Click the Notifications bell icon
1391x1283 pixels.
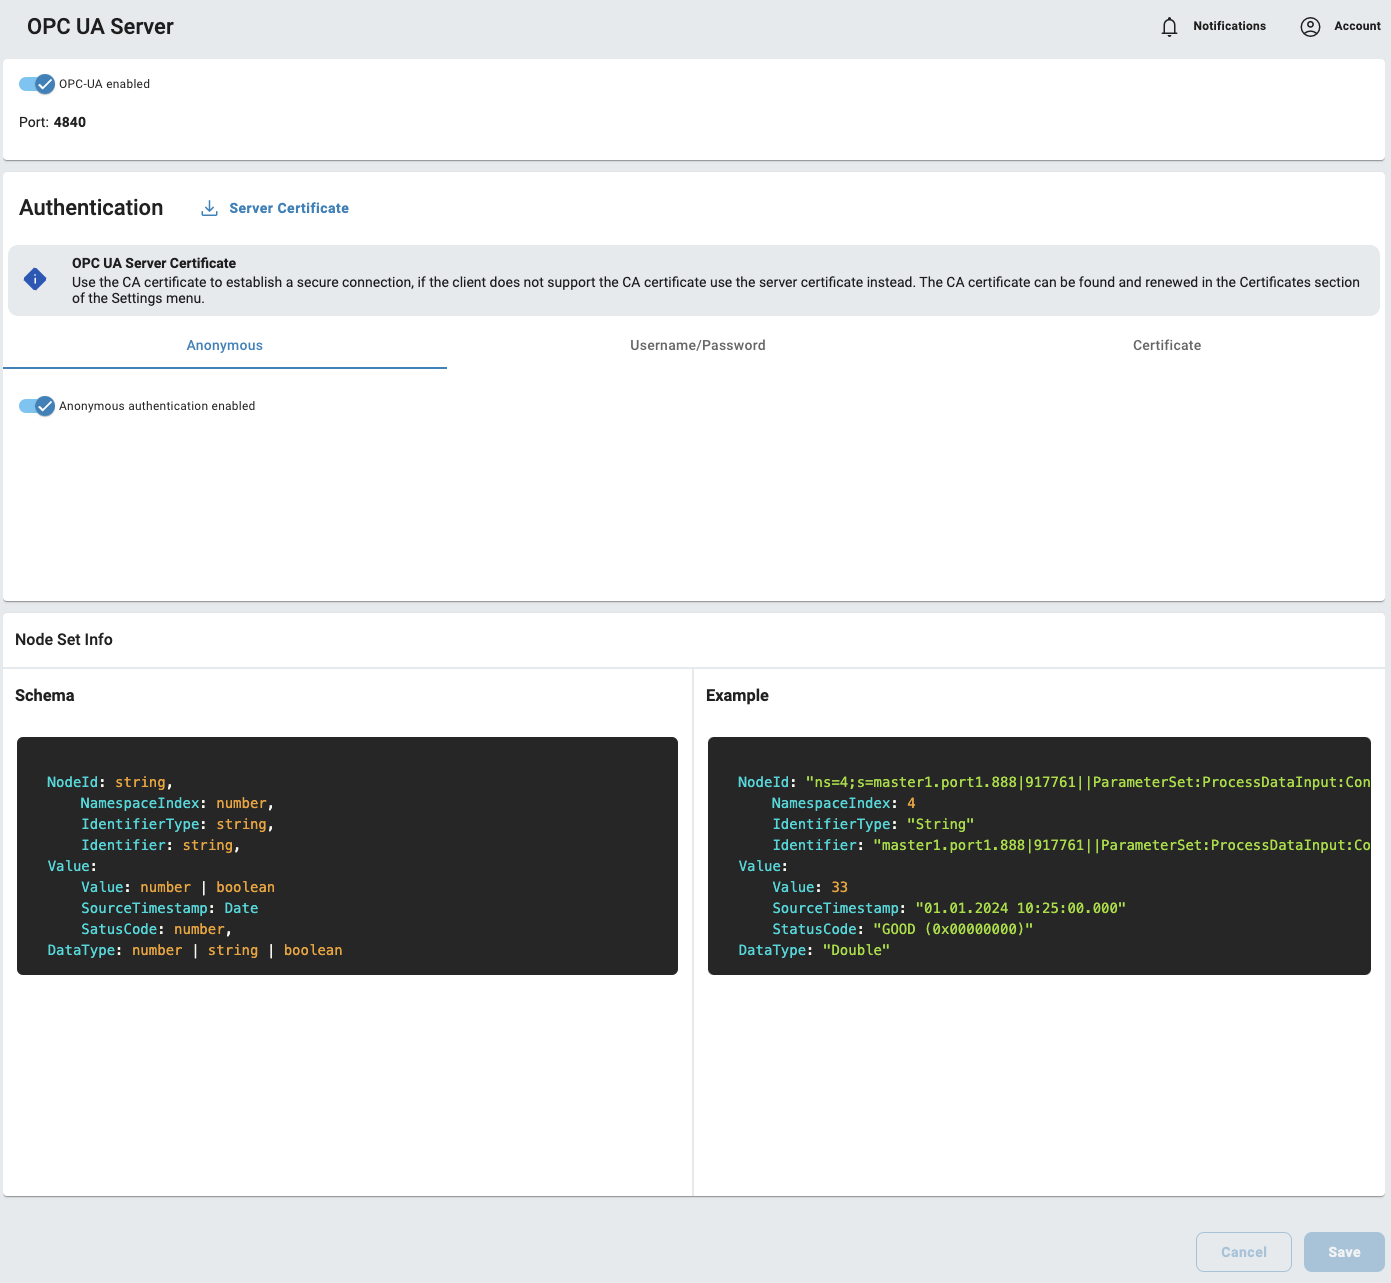pyautogui.click(x=1169, y=27)
